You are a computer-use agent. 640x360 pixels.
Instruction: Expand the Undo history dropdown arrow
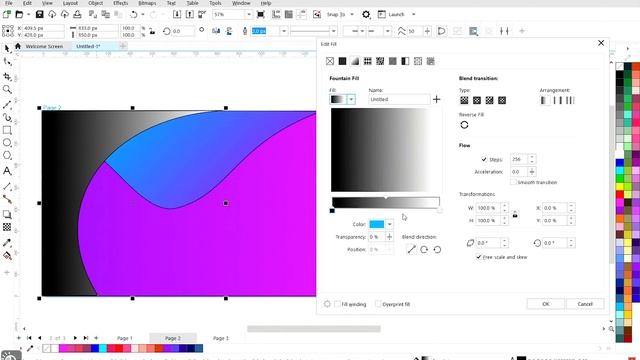(142, 14)
